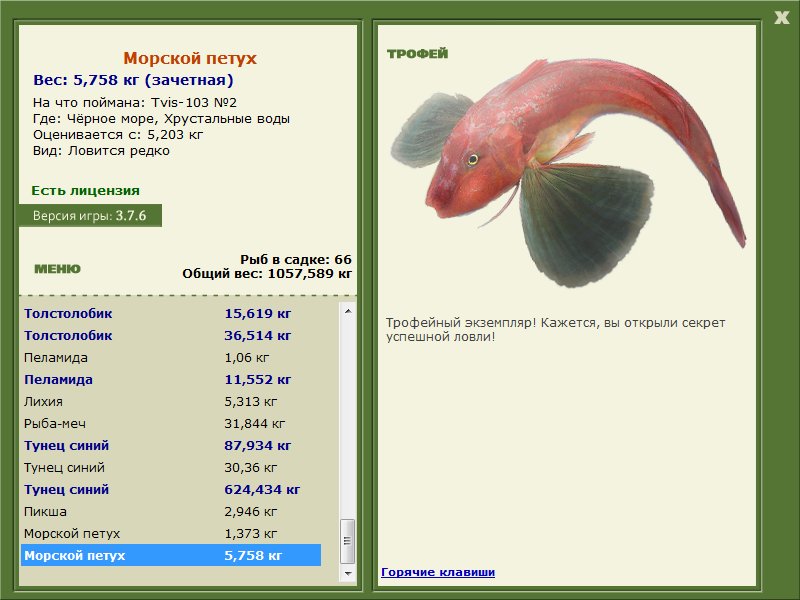
Task: Open the МЕНЮ menu
Action: tap(57, 269)
